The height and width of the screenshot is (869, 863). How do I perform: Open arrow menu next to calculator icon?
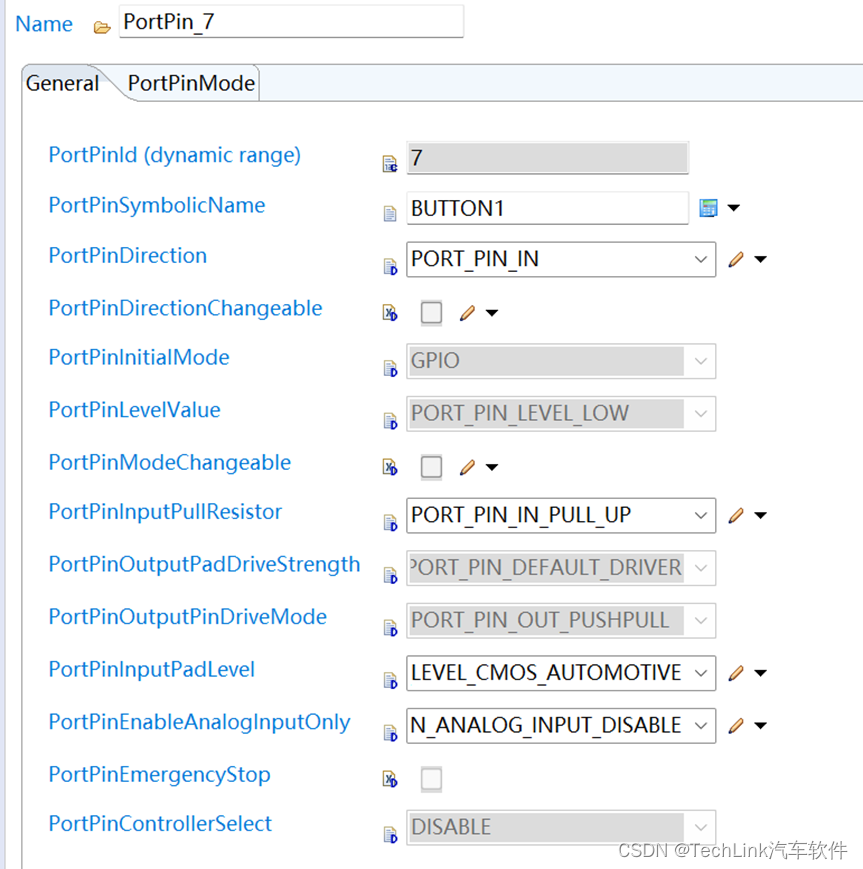pyautogui.click(x=734, y=208)
